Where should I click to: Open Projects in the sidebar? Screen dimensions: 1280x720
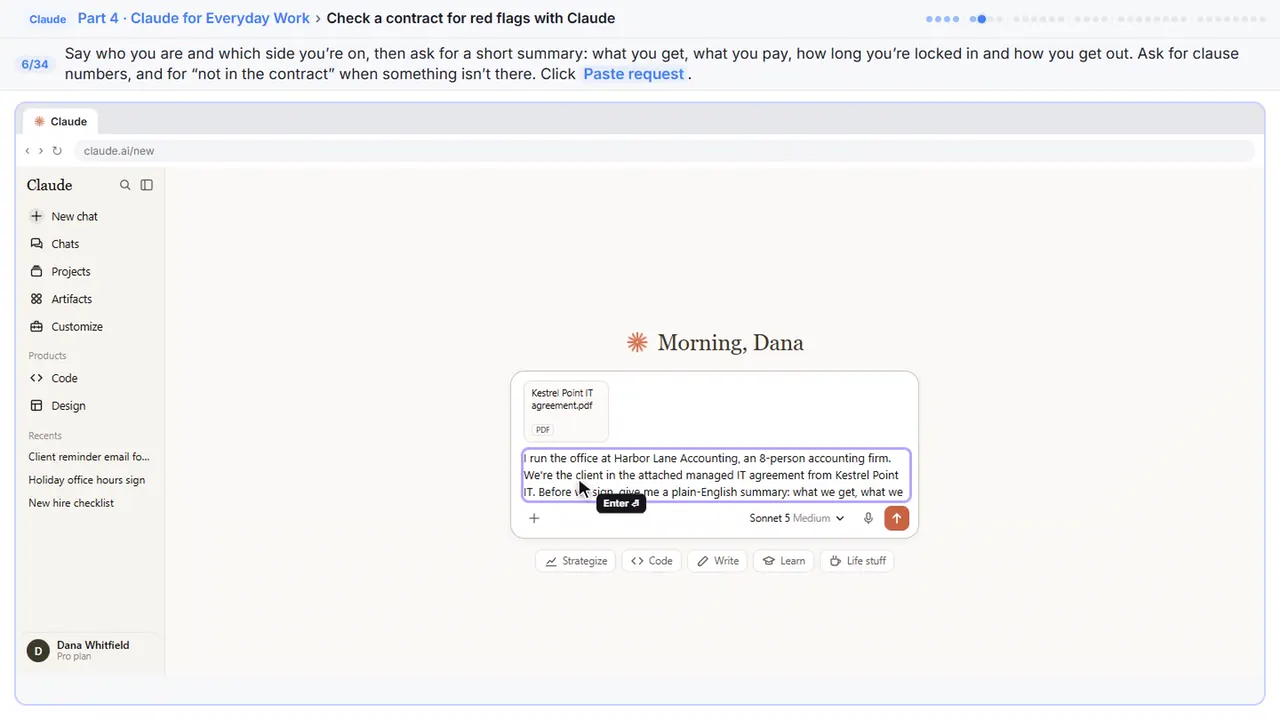(90, 271)
